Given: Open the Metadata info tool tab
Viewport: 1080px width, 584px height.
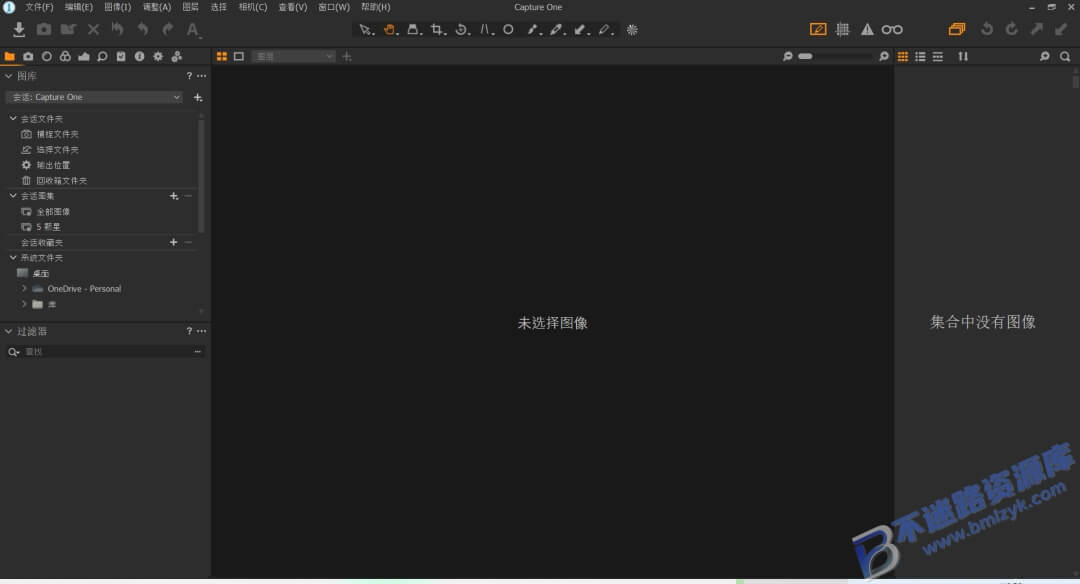Looking at the screenshot, I should click(140, 56).
